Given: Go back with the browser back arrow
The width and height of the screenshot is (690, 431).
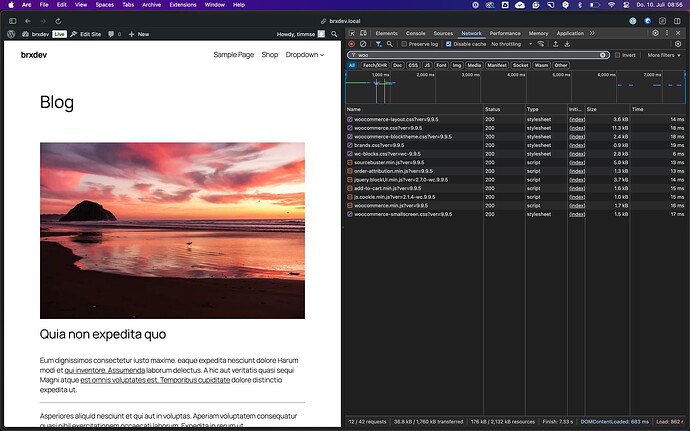Looking at the screenshot, I should pos(28,21).
